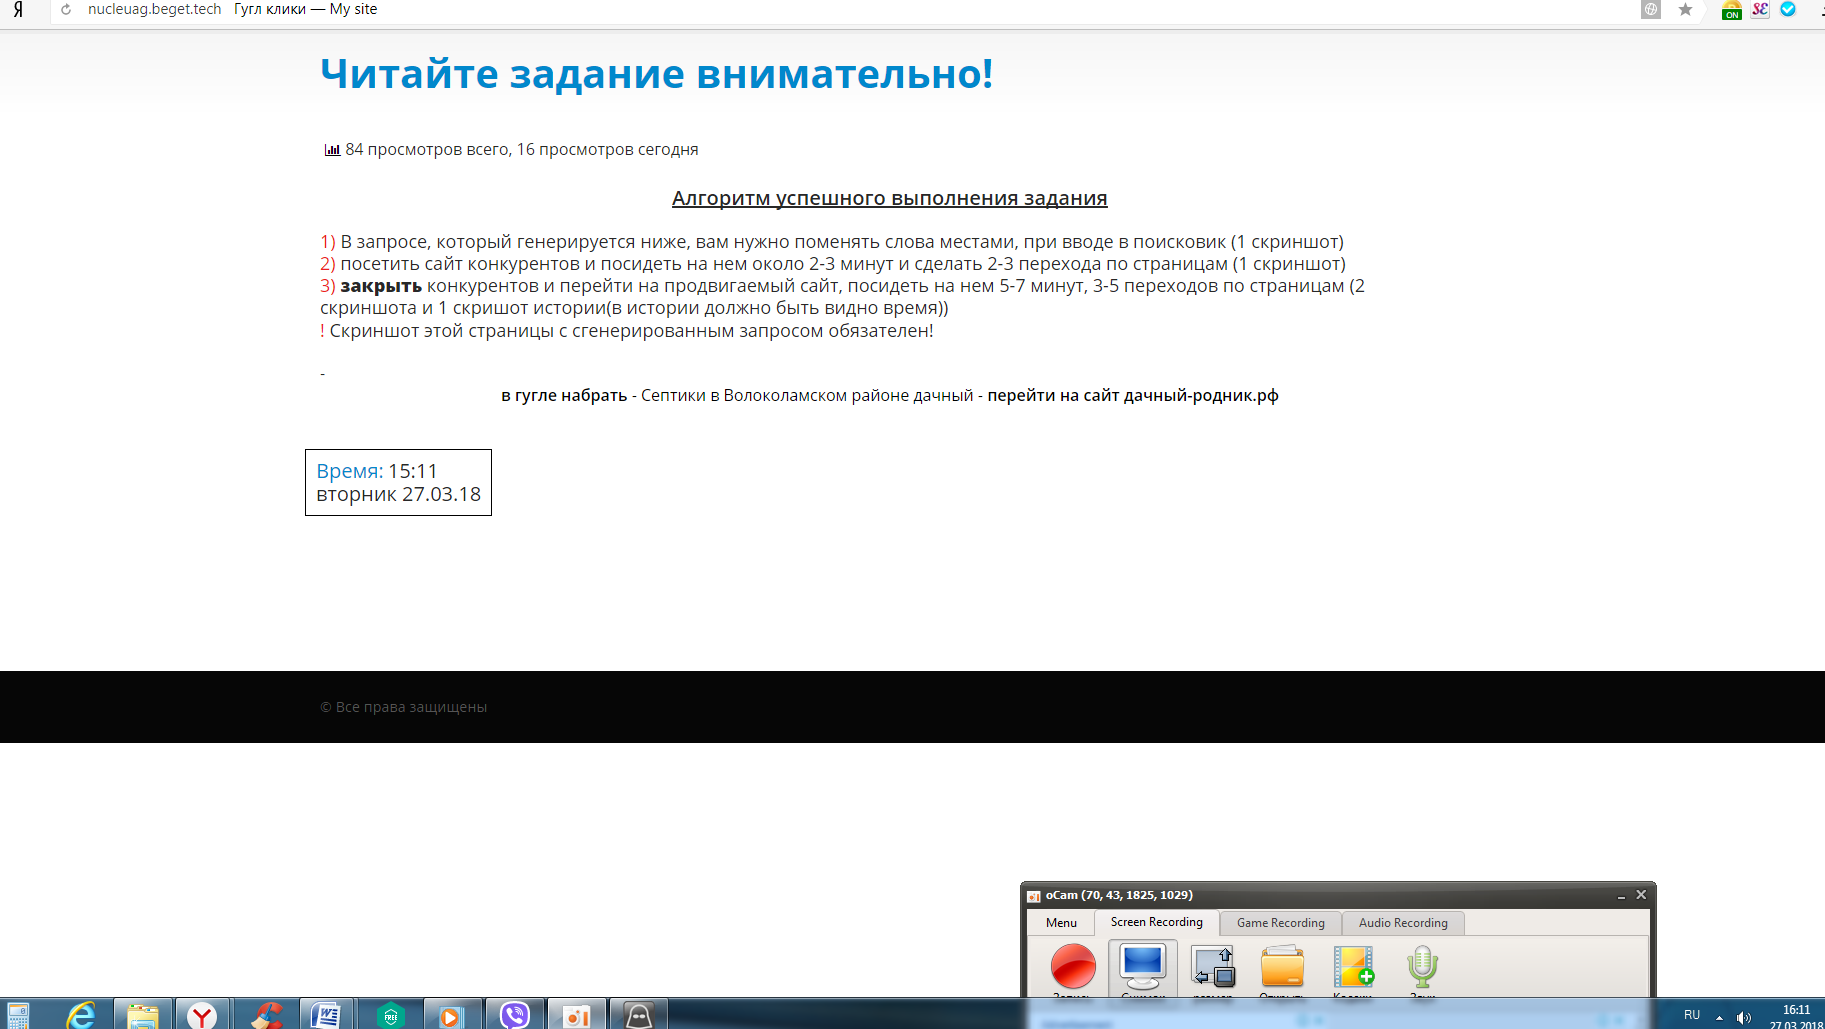Click the 'Гугл клики — My site' page title
This screenshot has width=1825, height=1029.
tap(305, 9)
